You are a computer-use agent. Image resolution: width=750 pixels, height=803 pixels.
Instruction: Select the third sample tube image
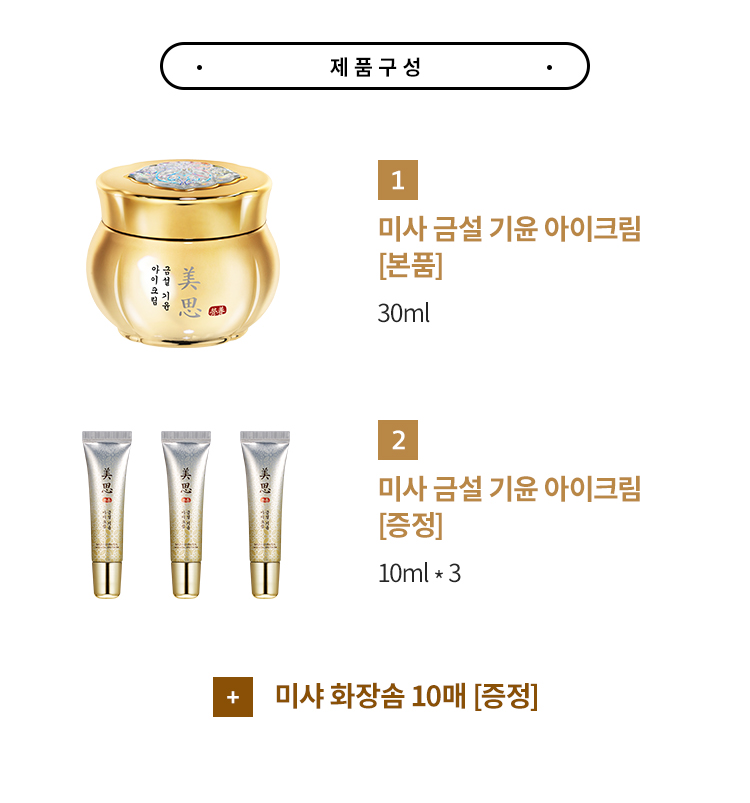point(265,514)
